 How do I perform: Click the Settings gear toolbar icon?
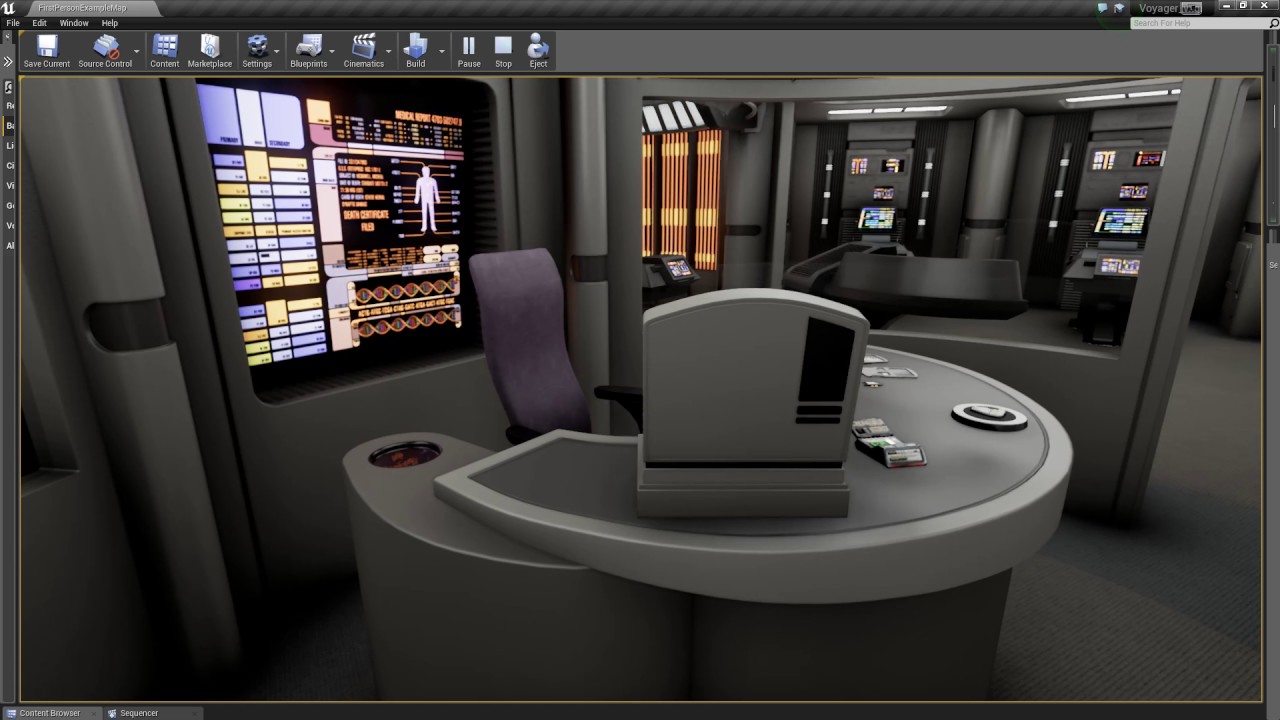pyautogui.click(x=257, y=51)
